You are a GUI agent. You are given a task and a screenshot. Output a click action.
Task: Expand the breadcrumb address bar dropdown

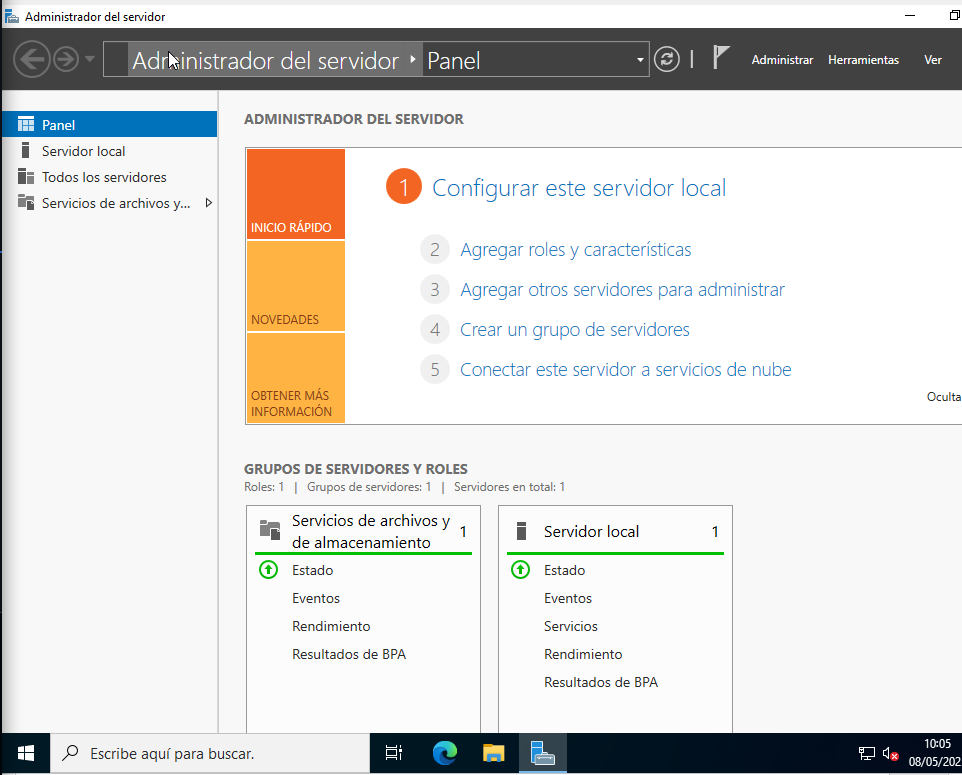pyautogui.click(x=640, y=61)
